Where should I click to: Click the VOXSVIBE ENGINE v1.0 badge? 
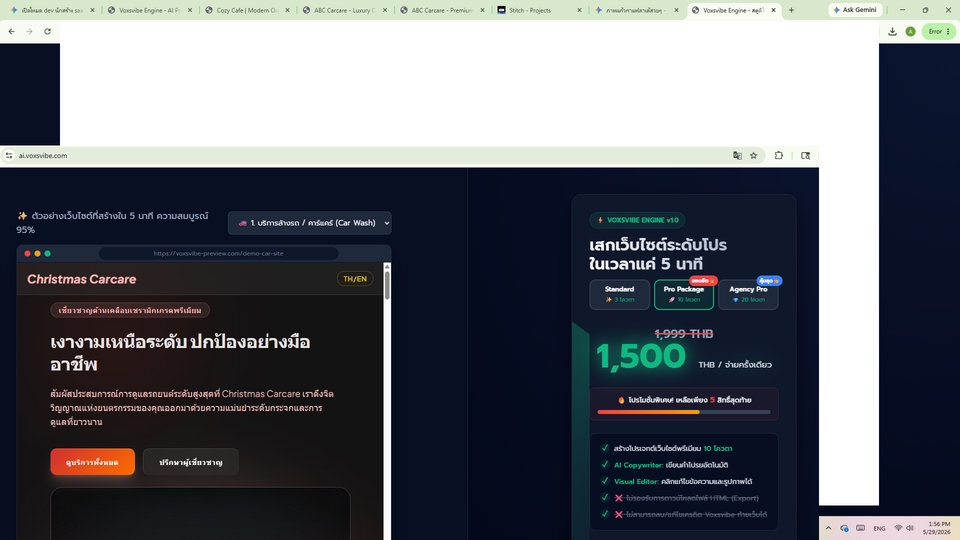click(637, 220)
